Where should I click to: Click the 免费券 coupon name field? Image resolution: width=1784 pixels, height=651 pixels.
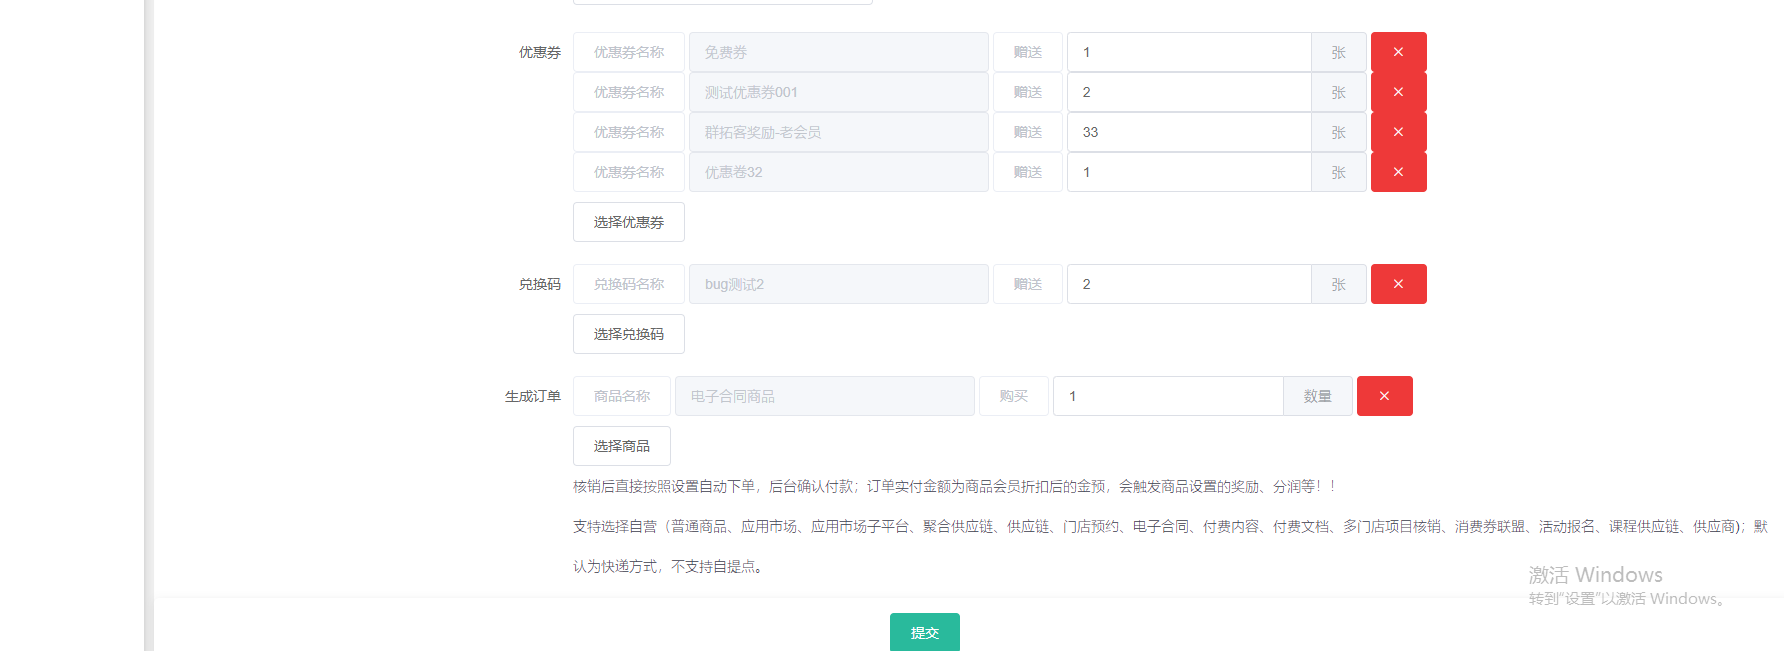pyautogui.click(x=838, y=52)
